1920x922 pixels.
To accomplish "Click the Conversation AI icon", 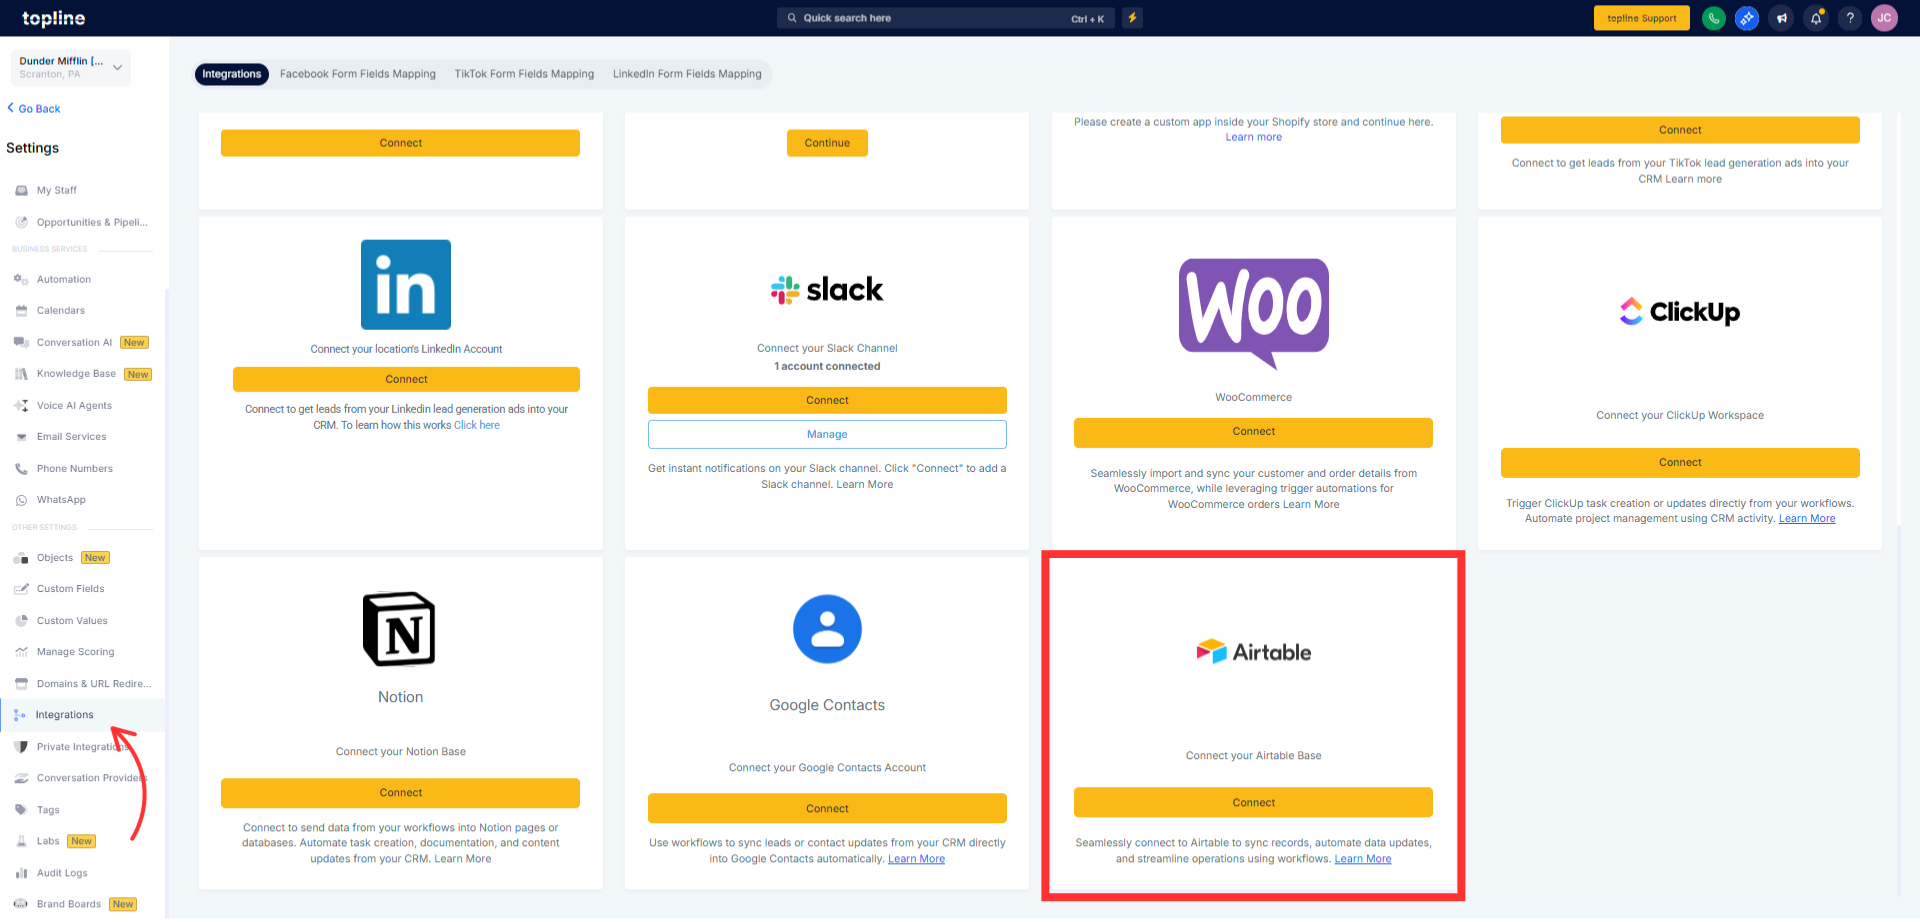I will click(21, 342).
